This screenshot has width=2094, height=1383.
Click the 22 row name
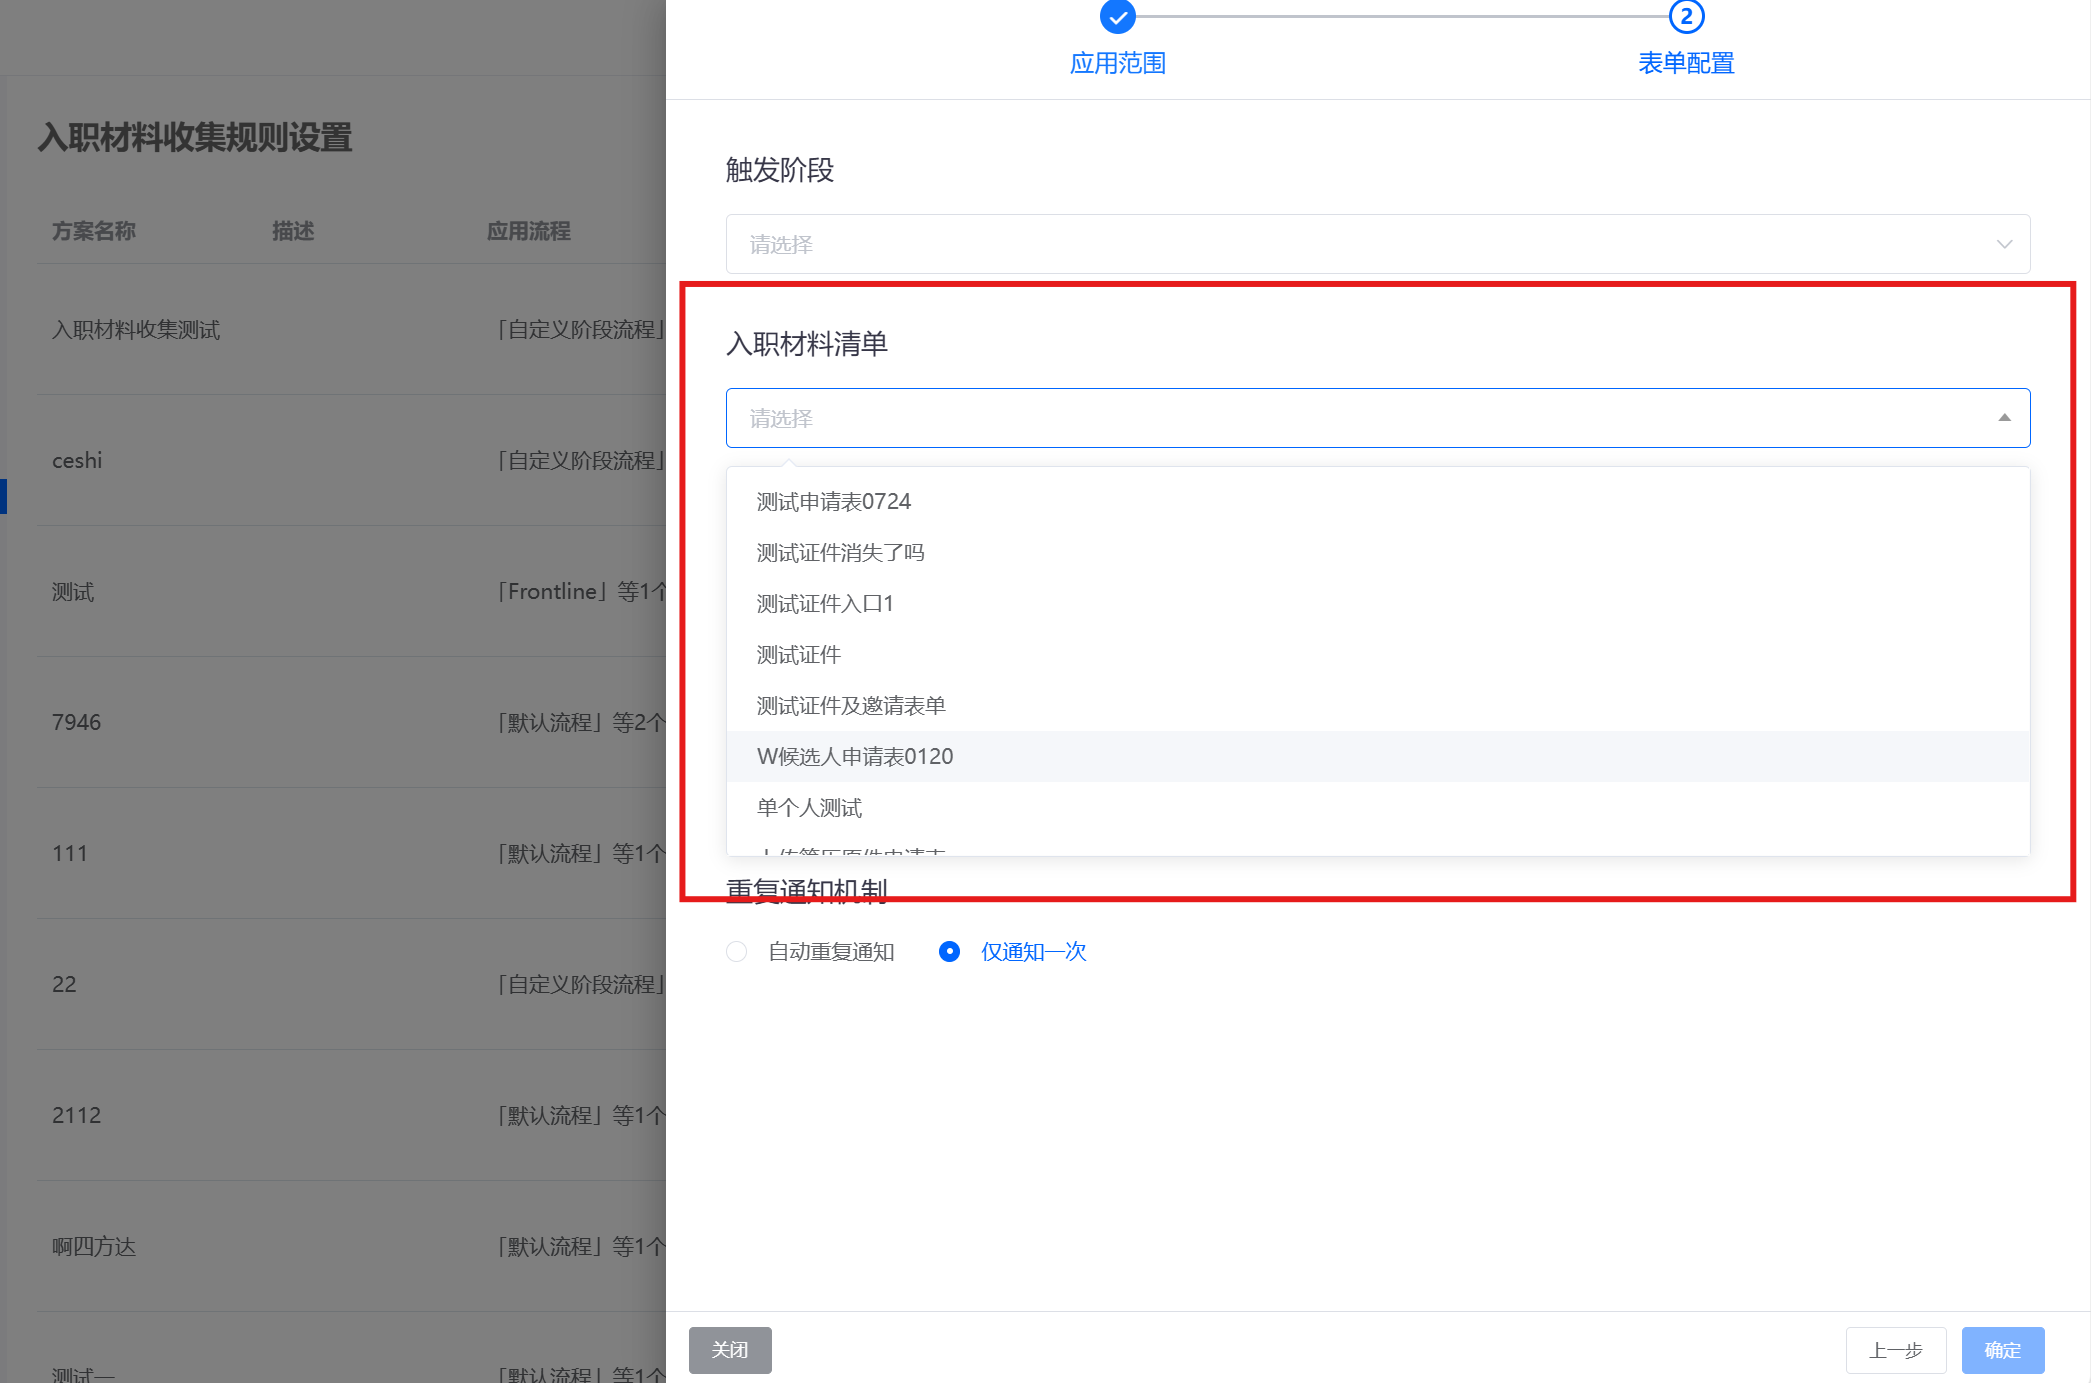coord(64,985)
